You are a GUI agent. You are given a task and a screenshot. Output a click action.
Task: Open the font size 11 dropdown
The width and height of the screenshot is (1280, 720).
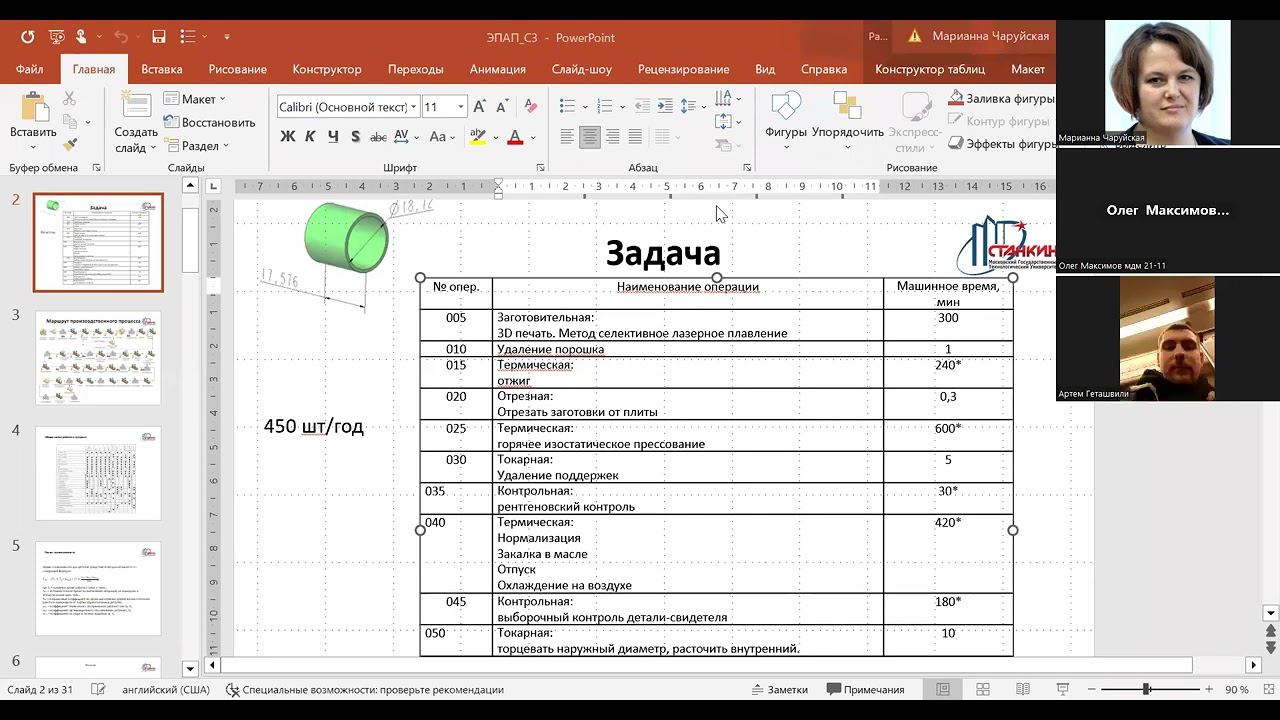(461, 107)
